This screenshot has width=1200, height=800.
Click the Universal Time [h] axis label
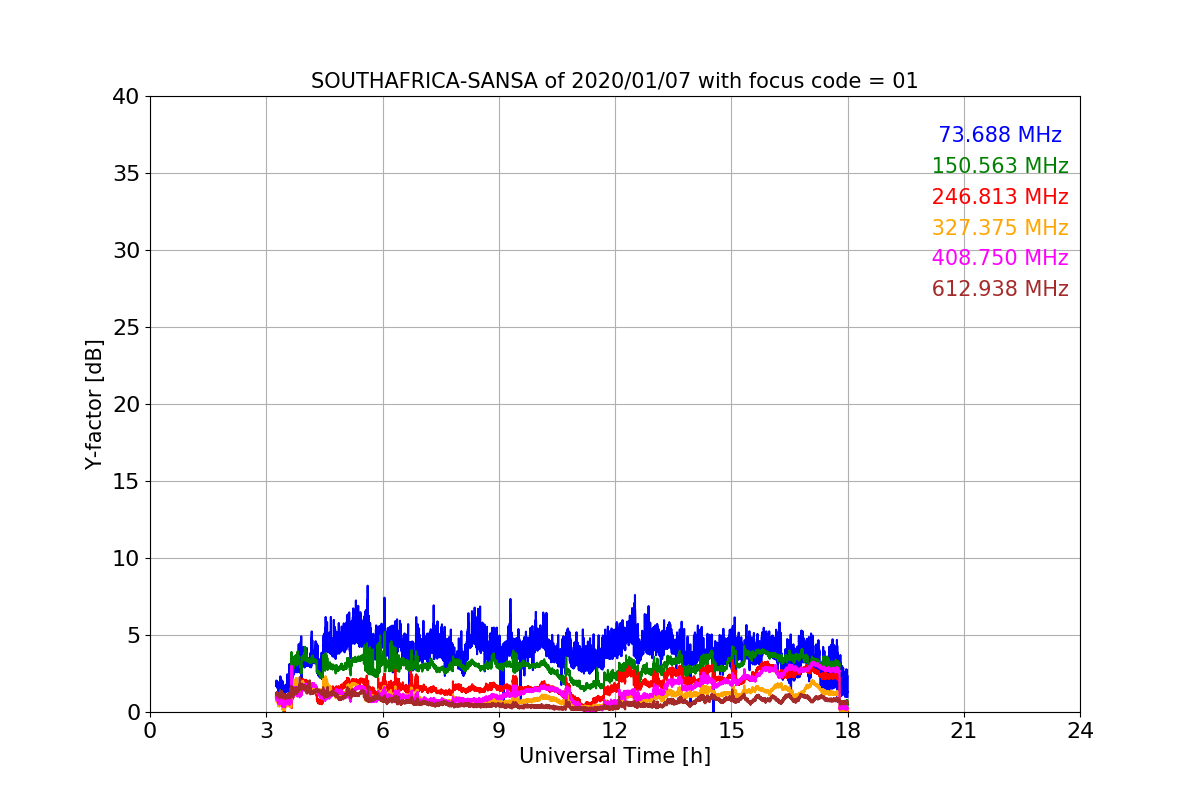coord(615,756)
